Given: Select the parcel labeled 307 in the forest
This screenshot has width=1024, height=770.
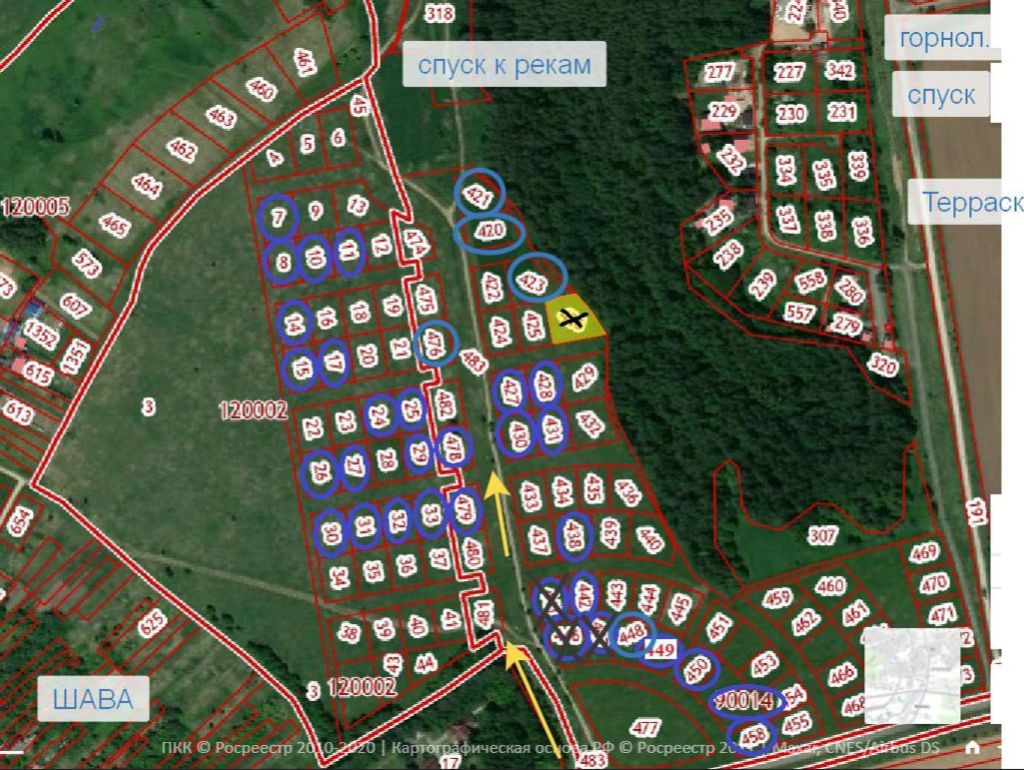Looking at the screenshot, I should coord(822,536).
